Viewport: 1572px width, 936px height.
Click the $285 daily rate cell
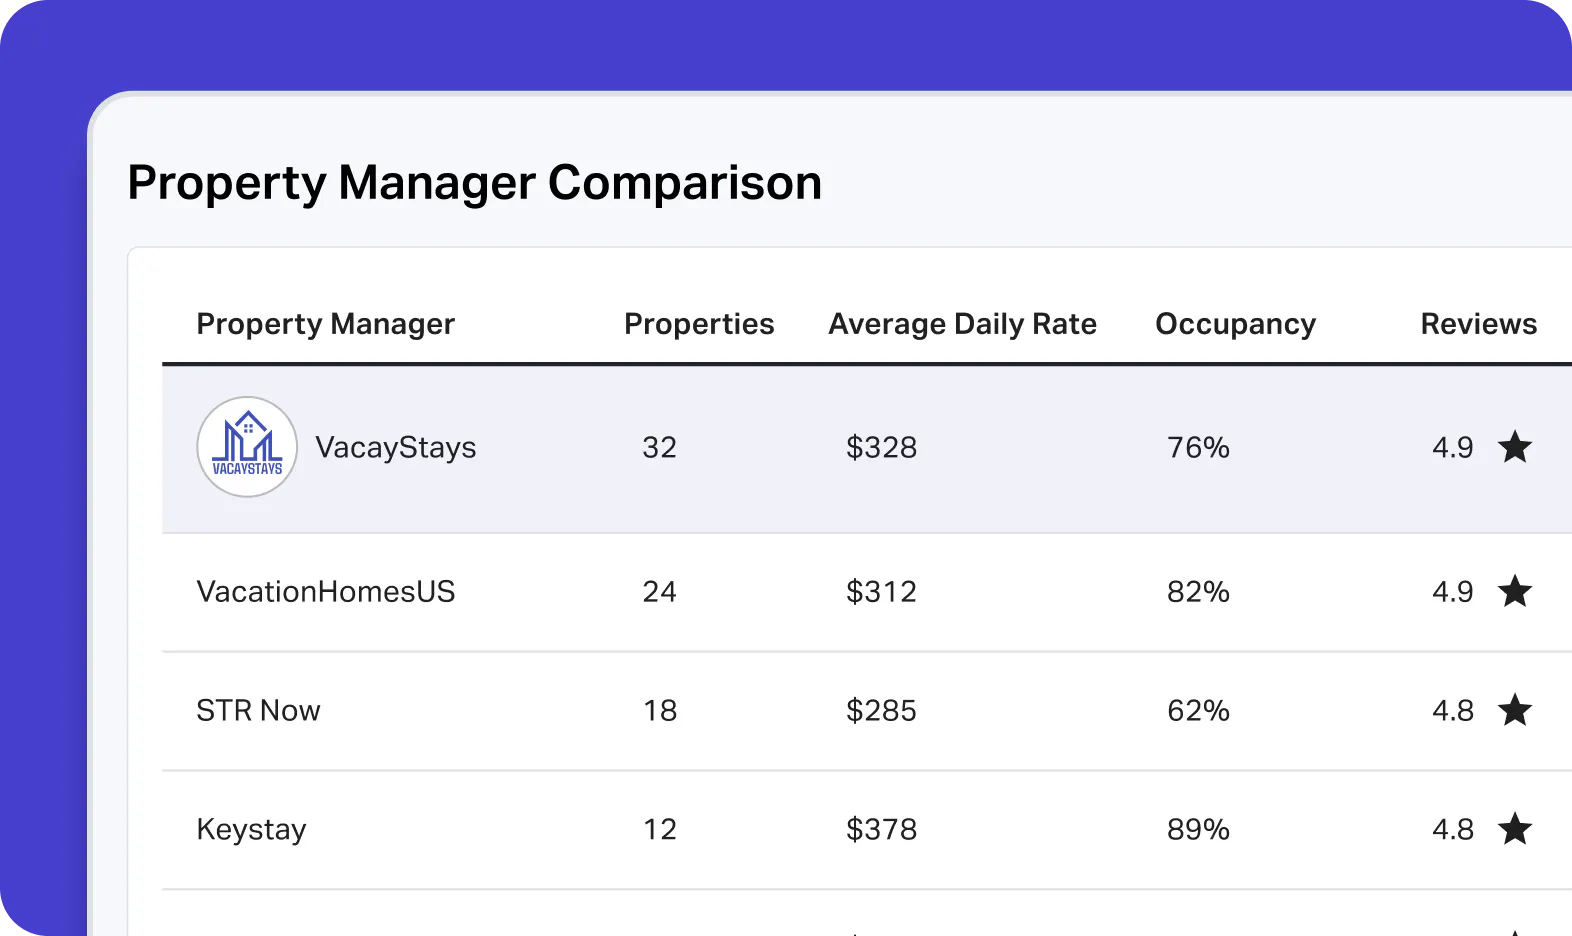coord(881,710)
